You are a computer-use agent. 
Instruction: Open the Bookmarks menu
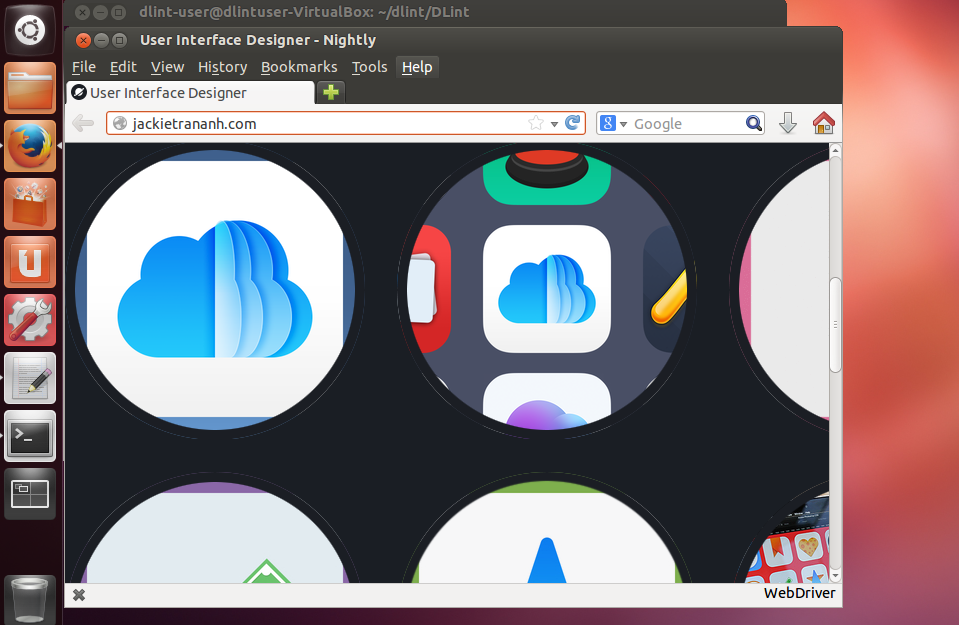coord(299,67)
